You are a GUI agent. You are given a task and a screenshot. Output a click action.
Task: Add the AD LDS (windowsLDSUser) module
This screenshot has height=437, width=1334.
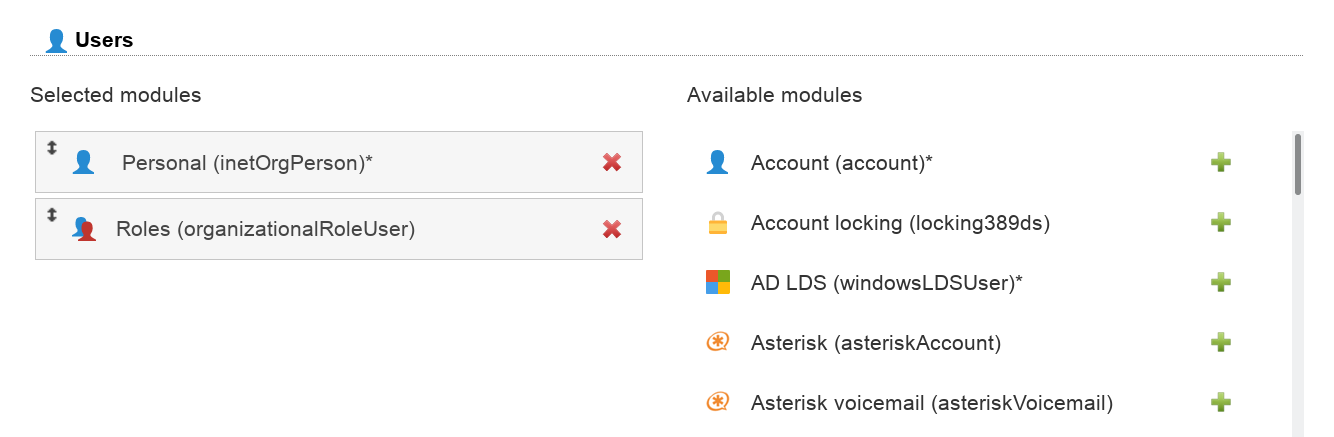(1220, 282)
